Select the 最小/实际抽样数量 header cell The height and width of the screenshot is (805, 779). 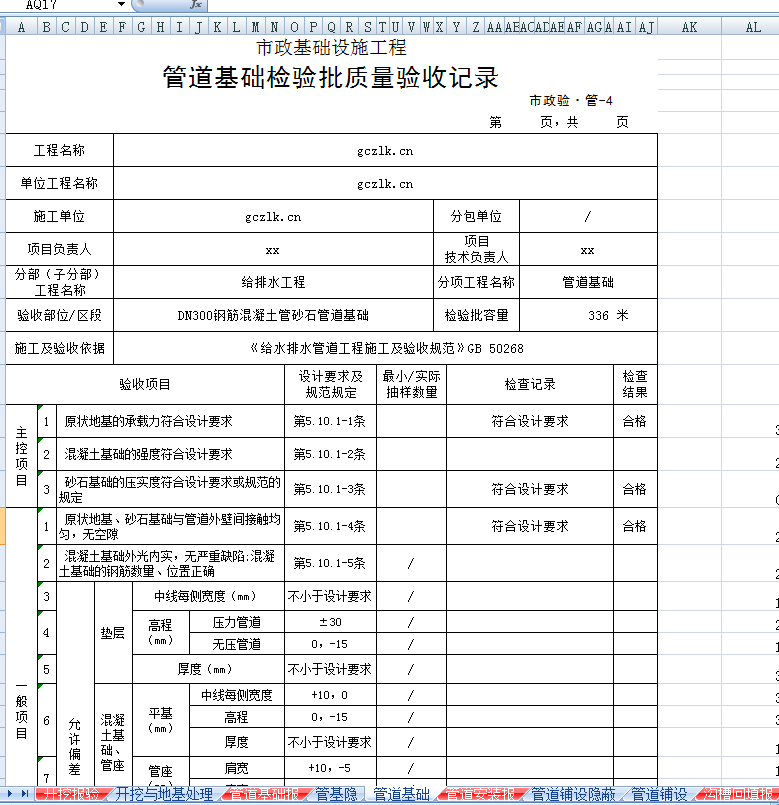[411, 385]
